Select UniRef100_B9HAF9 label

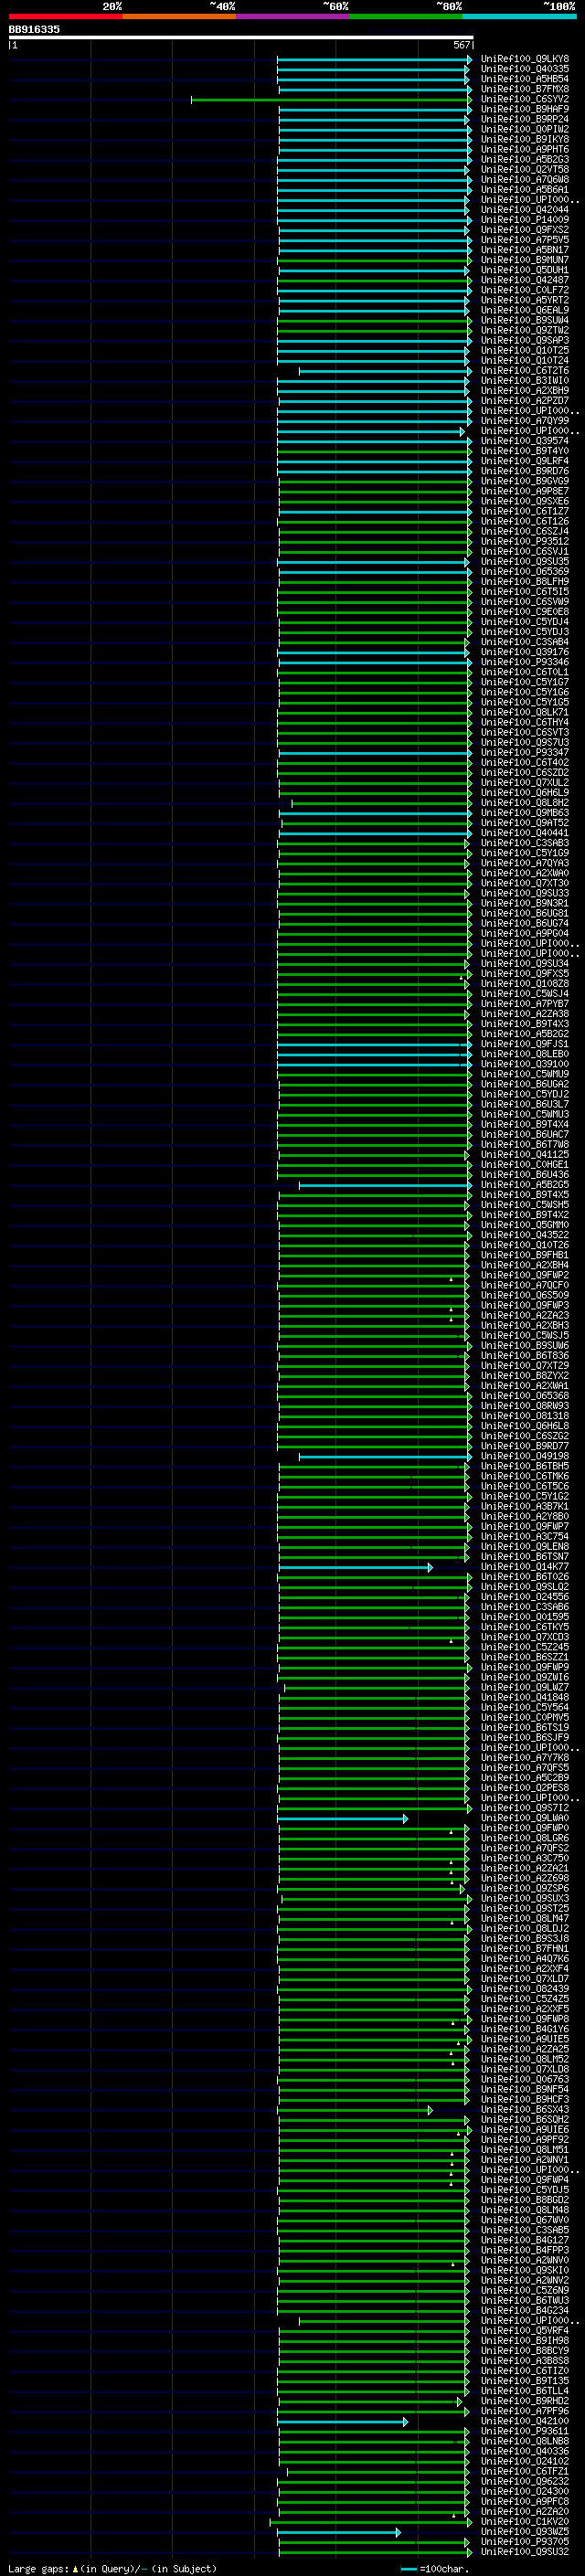[x=524, y=109]
